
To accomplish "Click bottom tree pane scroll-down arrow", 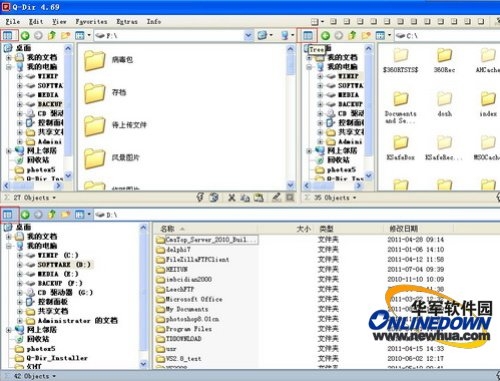I will coord(143,363).
